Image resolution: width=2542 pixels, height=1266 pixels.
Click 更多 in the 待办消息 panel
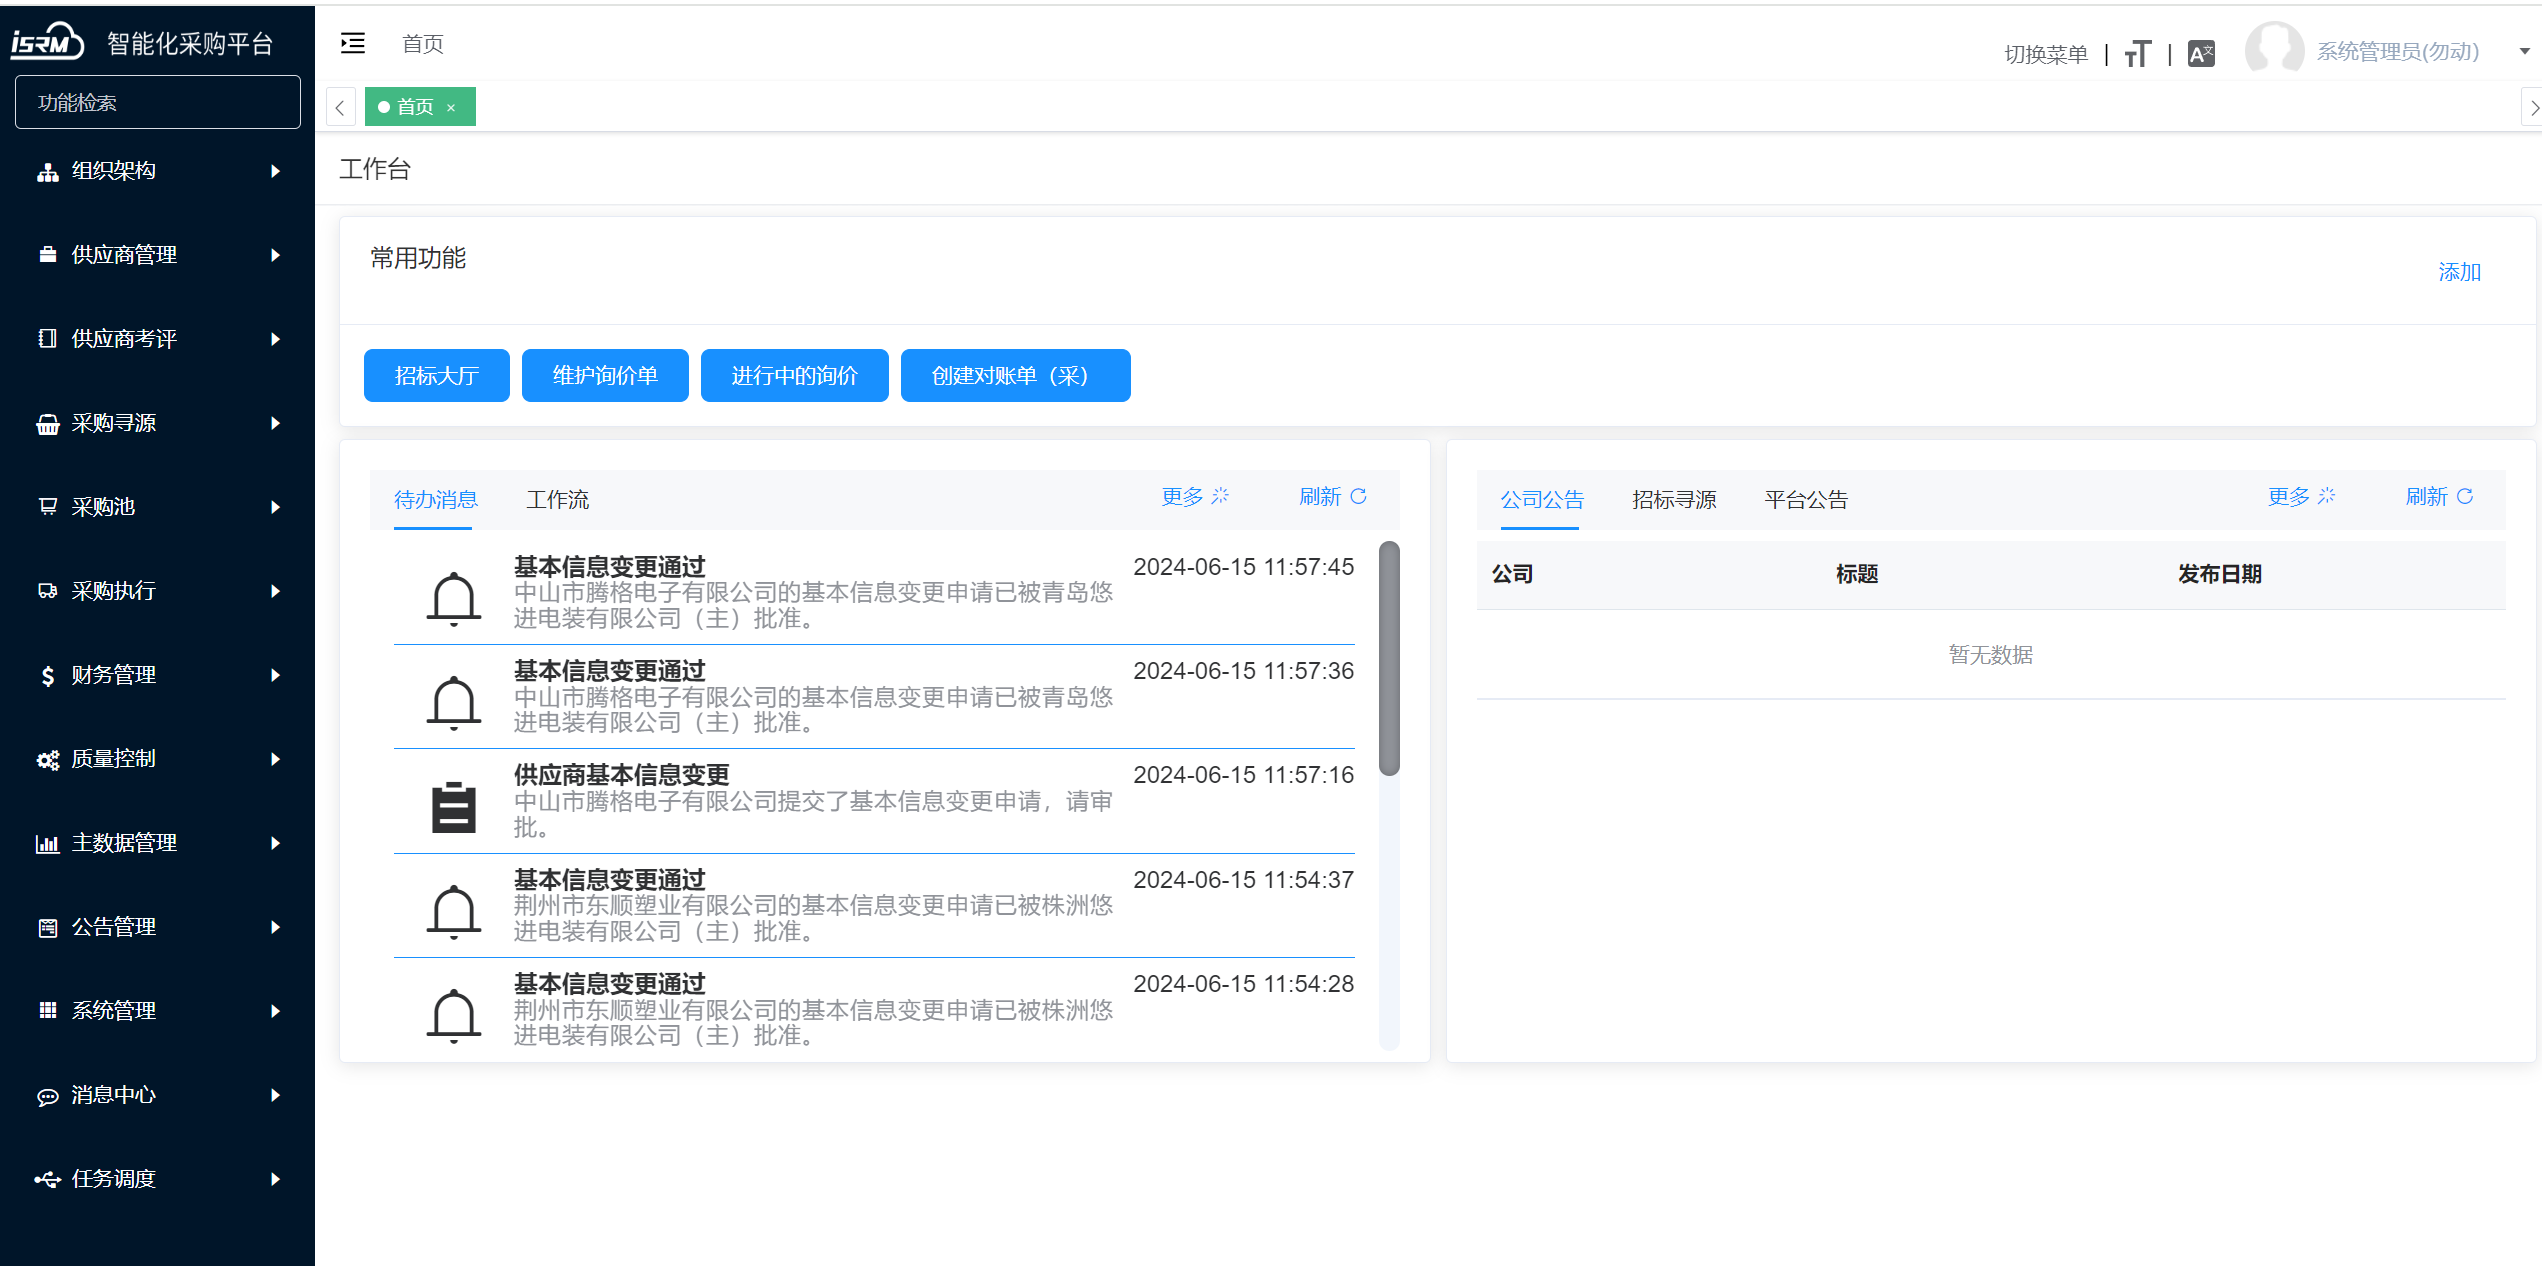[x=1195, y=496]
